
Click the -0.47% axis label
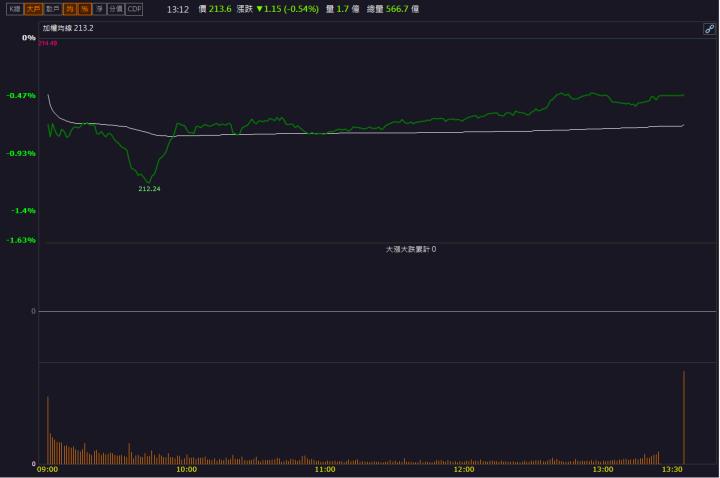[x=21, y=96]
